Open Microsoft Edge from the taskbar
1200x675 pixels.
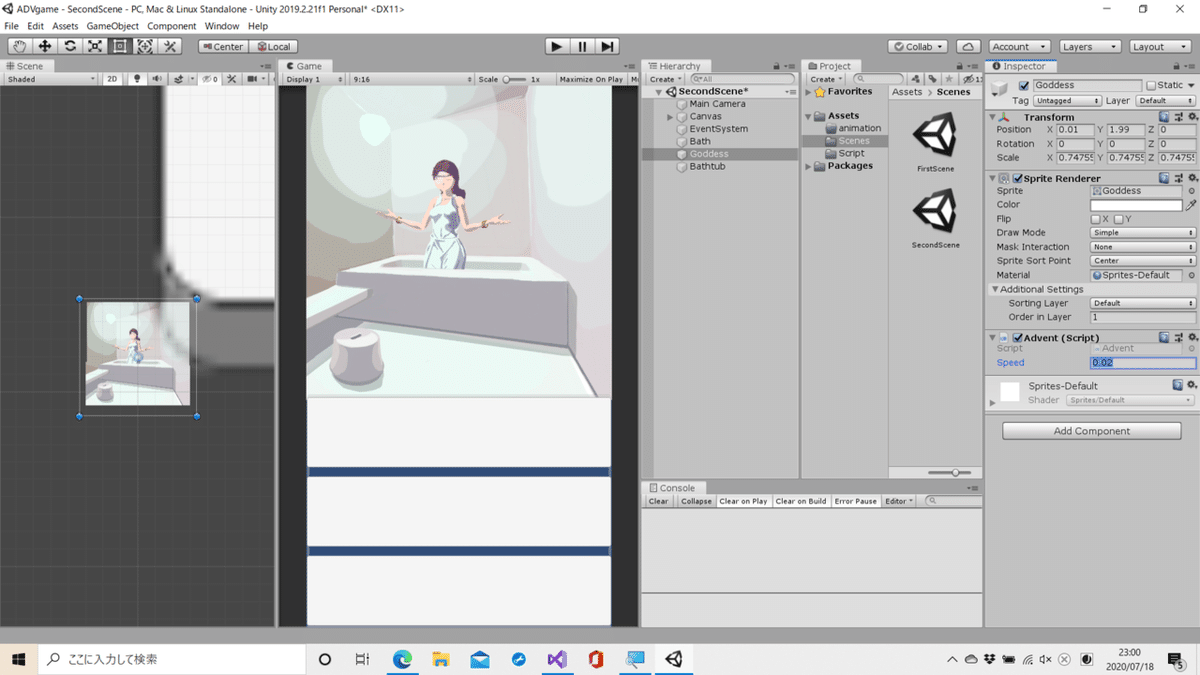coord(402,659)
